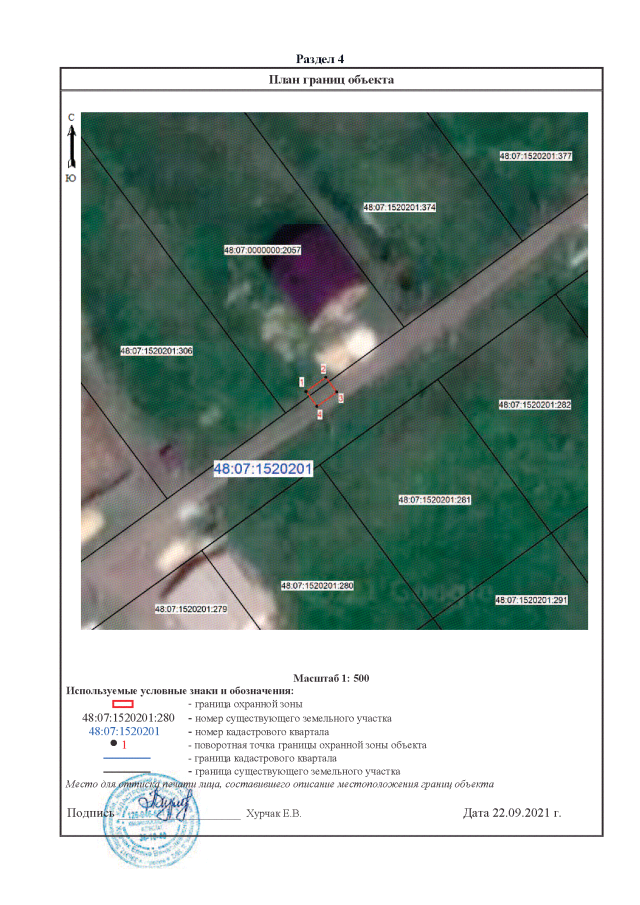Viewport: 640px width, 905px height.
Task: Click the 'План границ объекта' heading
Action: [332, 80]
